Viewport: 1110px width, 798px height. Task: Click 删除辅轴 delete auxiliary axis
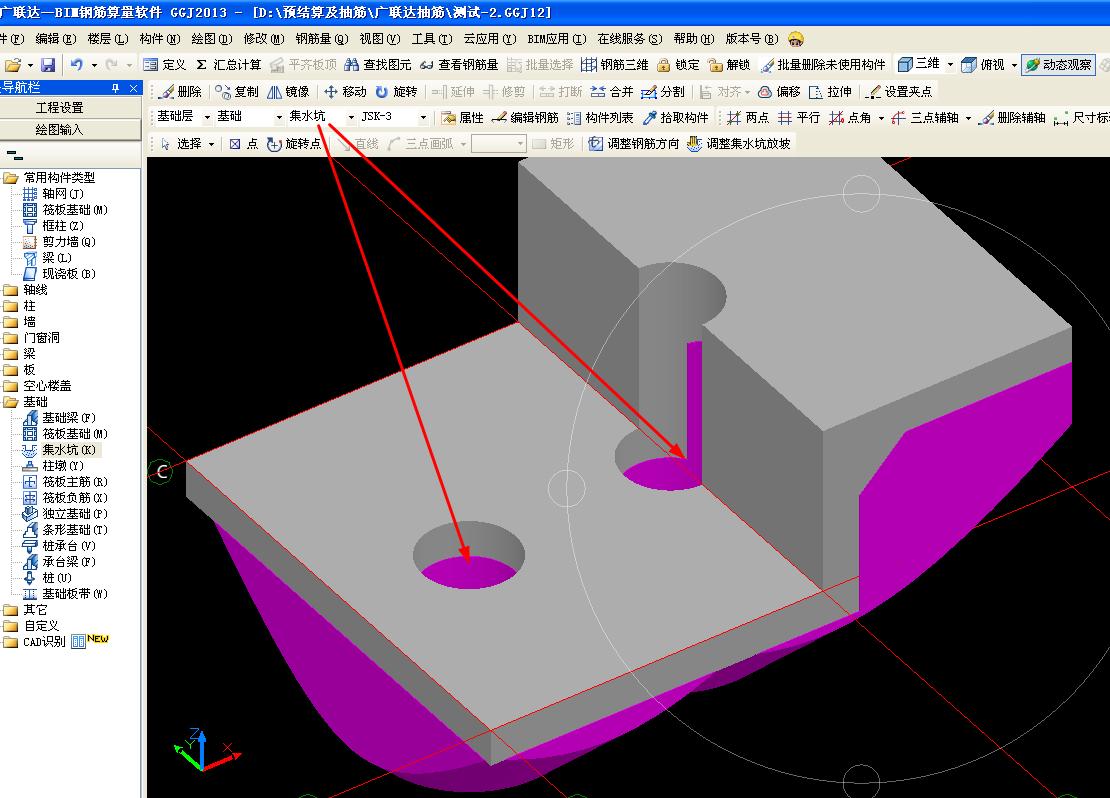[x=1012, y=118]
